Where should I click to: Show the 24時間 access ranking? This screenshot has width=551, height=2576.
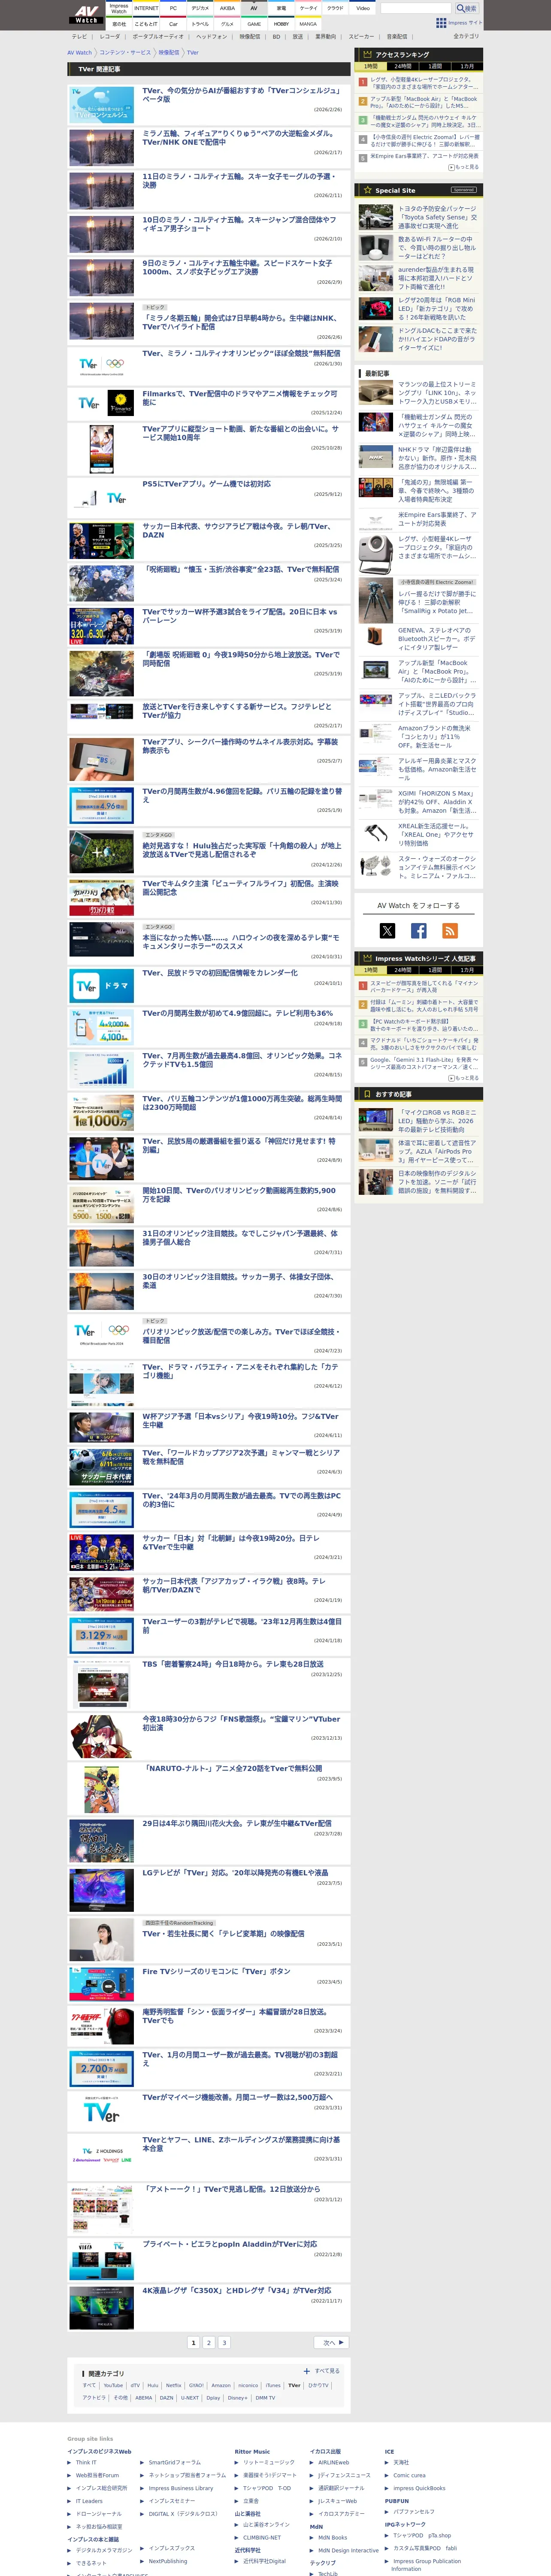[x=402, y=66]
